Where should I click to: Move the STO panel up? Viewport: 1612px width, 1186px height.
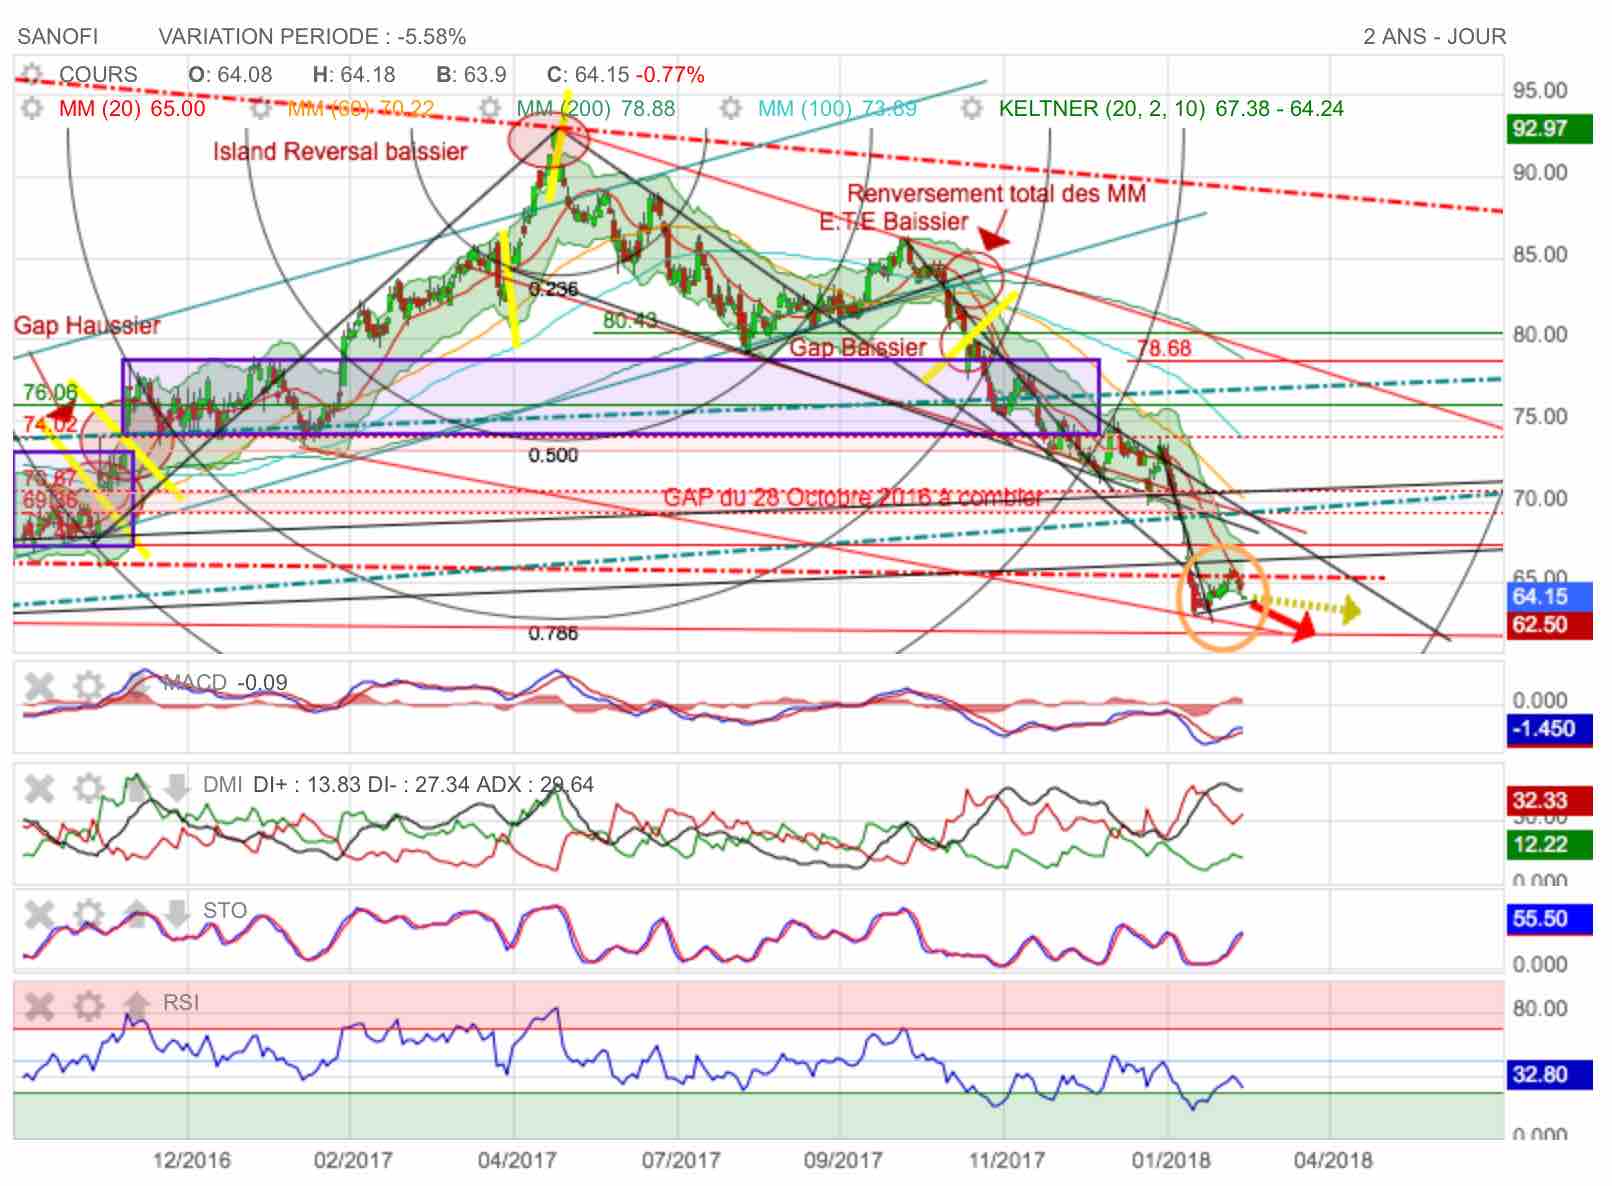coord(136,912)
